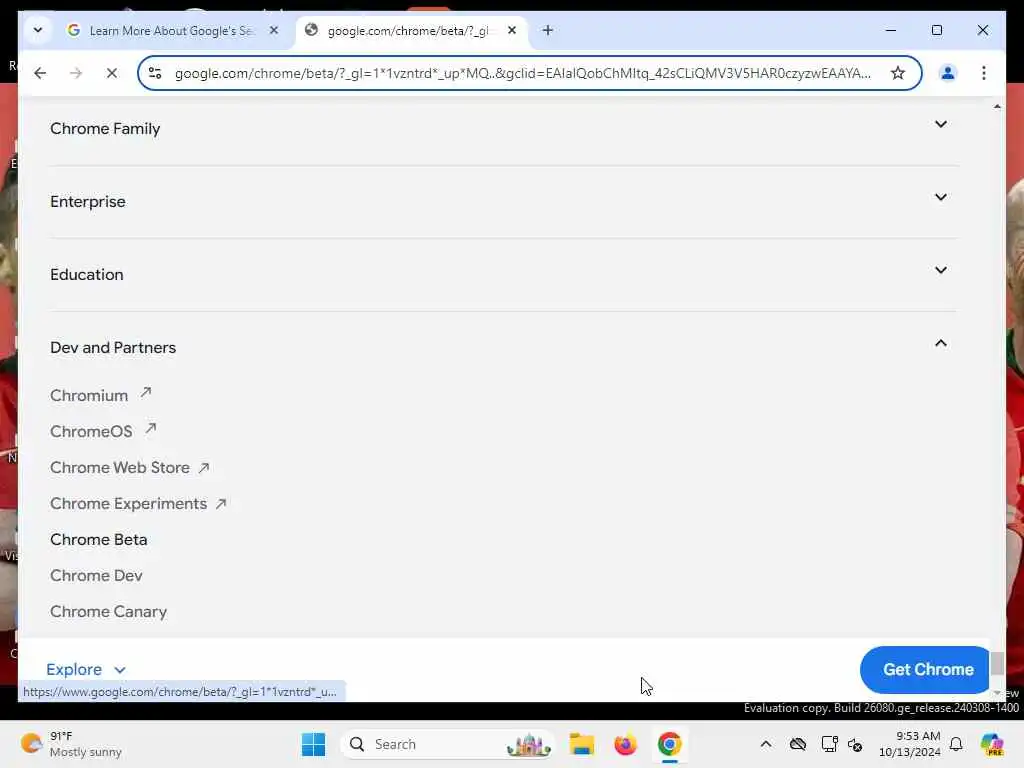Viewport: 1024px width, 768px height.
Task: Open the weather widget showing 91°F
Action: (72, 744)
